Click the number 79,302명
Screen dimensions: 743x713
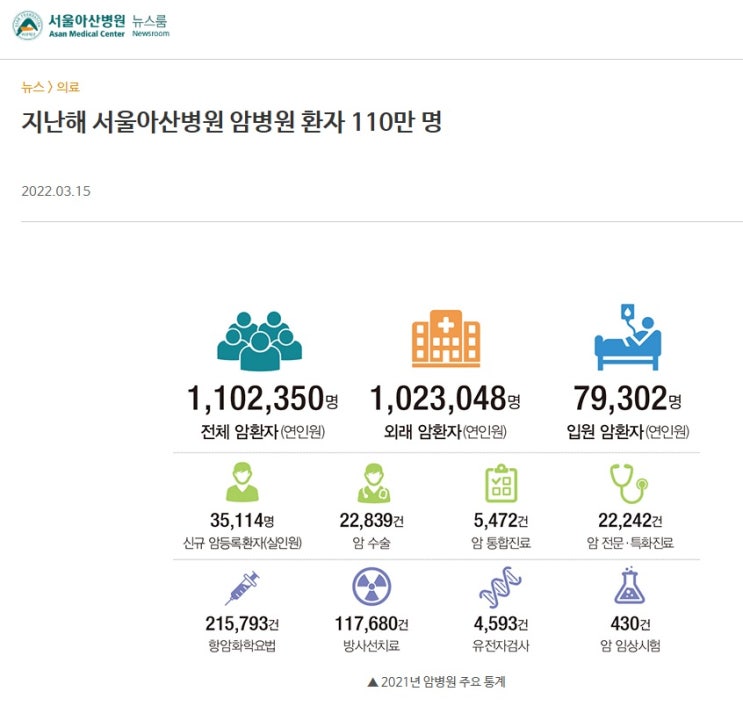coord(628,398)
